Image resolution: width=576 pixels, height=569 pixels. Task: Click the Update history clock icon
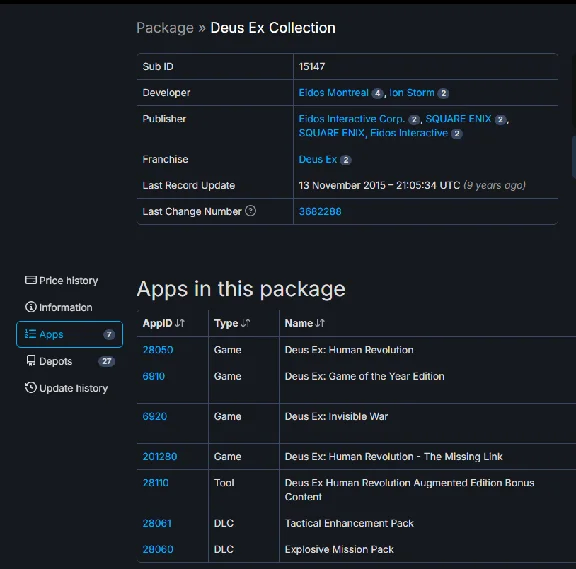point(30,388)
